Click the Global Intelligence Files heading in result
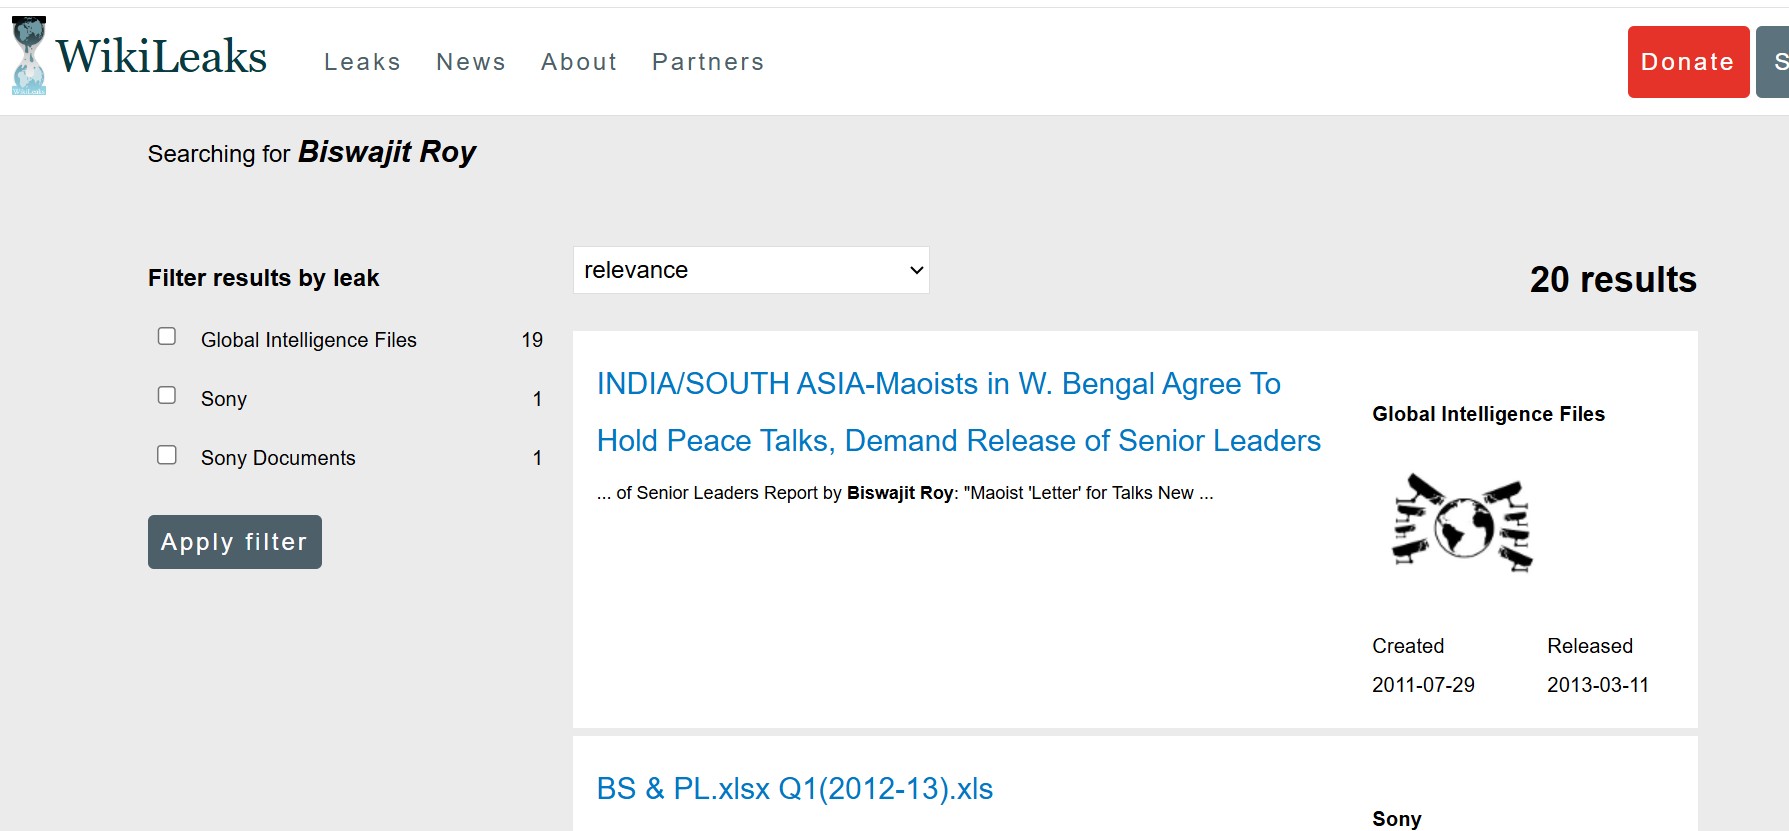 [1488, 414]
